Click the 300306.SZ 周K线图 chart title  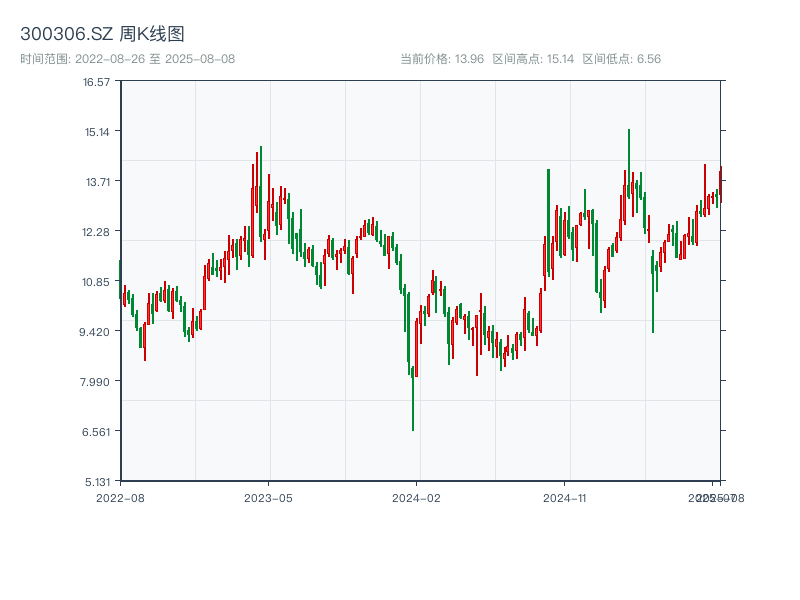(102, 35)
